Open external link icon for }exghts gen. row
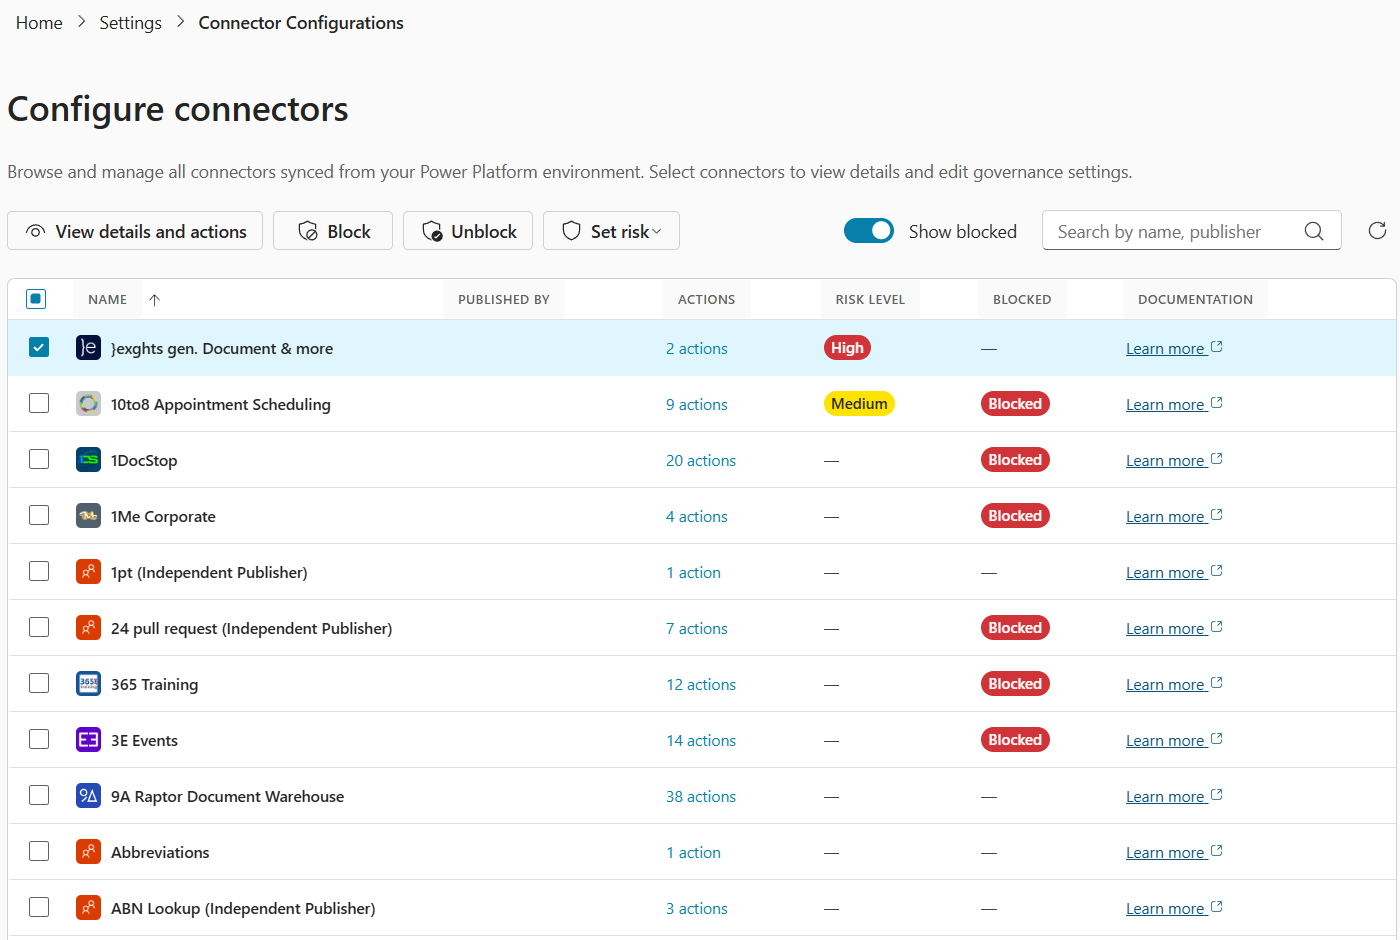 (1217, 347)
